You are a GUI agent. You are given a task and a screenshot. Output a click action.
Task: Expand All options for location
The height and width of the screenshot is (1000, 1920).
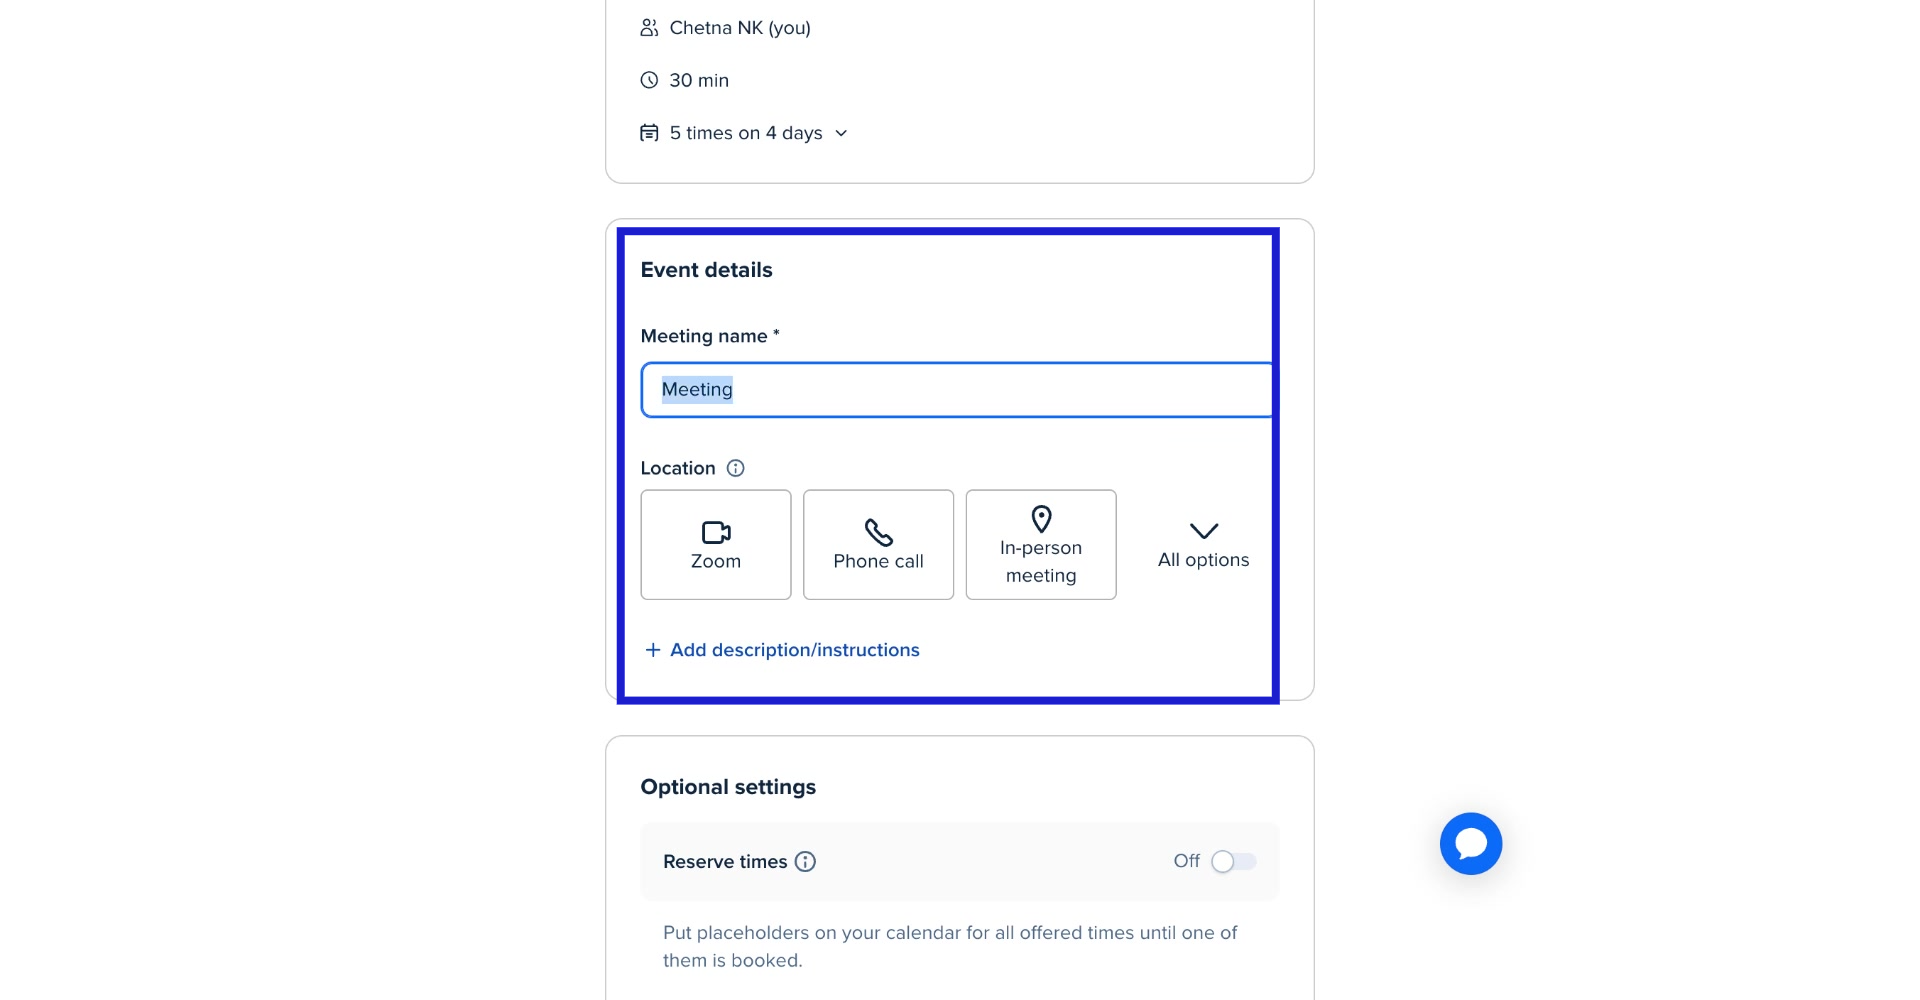click(x=1203, y=545)
